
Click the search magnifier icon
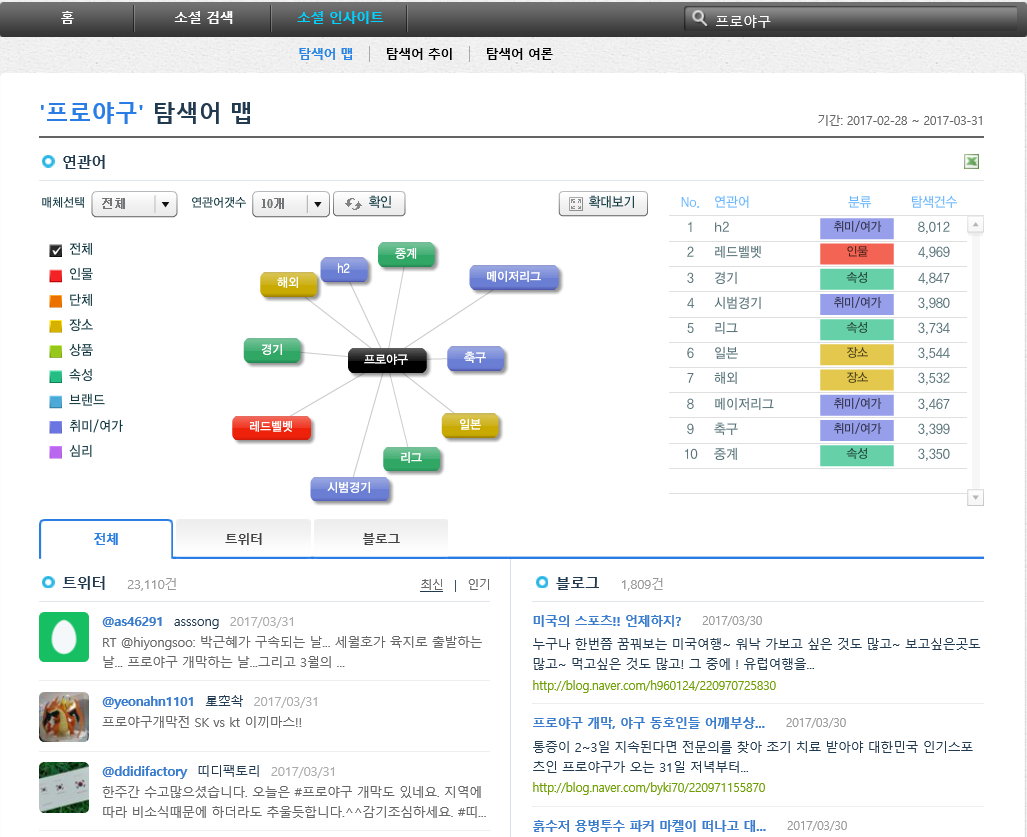700,18
